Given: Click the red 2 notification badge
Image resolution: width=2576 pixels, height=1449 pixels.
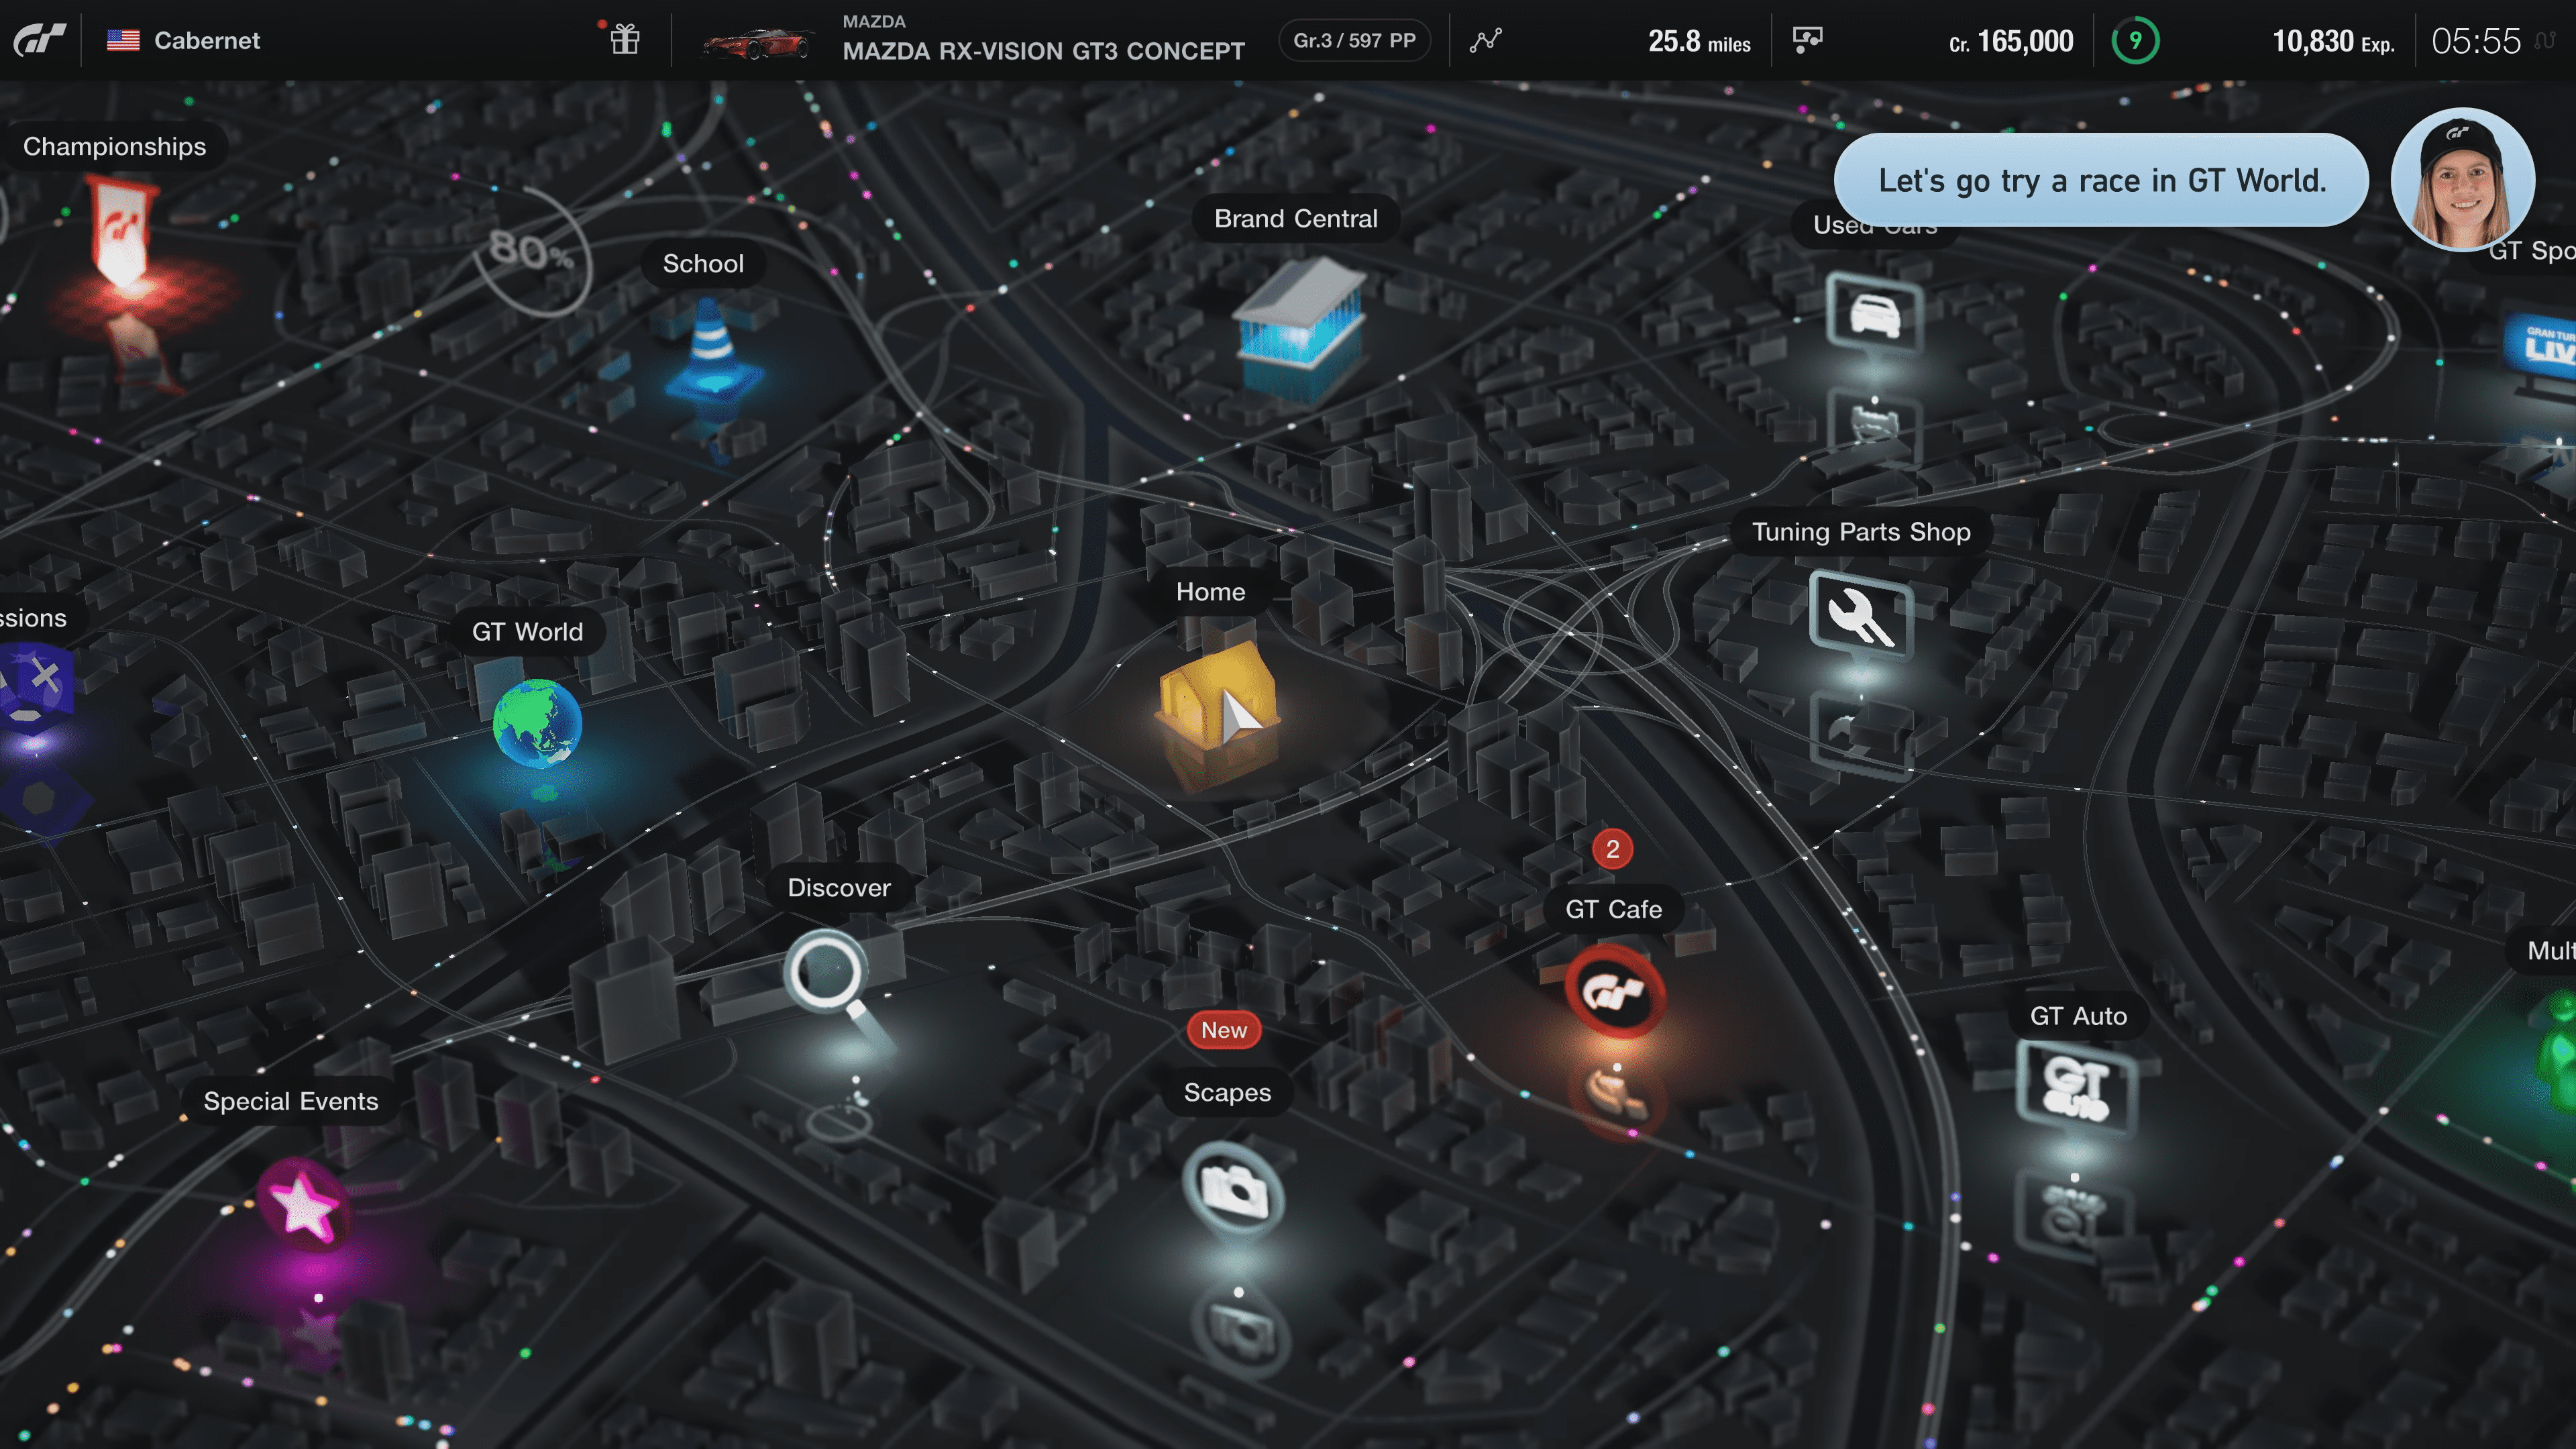Looking at the screenshot, I should tap(1612, 849).
